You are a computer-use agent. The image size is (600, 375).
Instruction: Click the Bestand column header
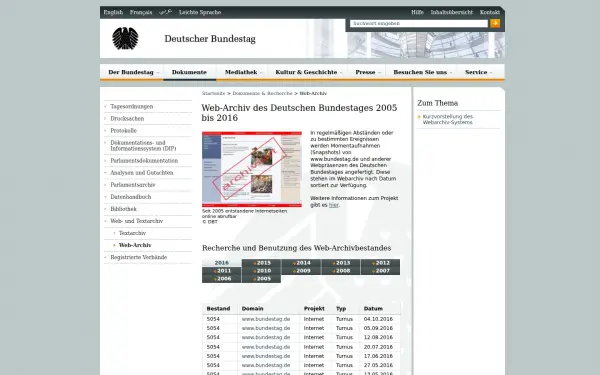tap(218, 308)
